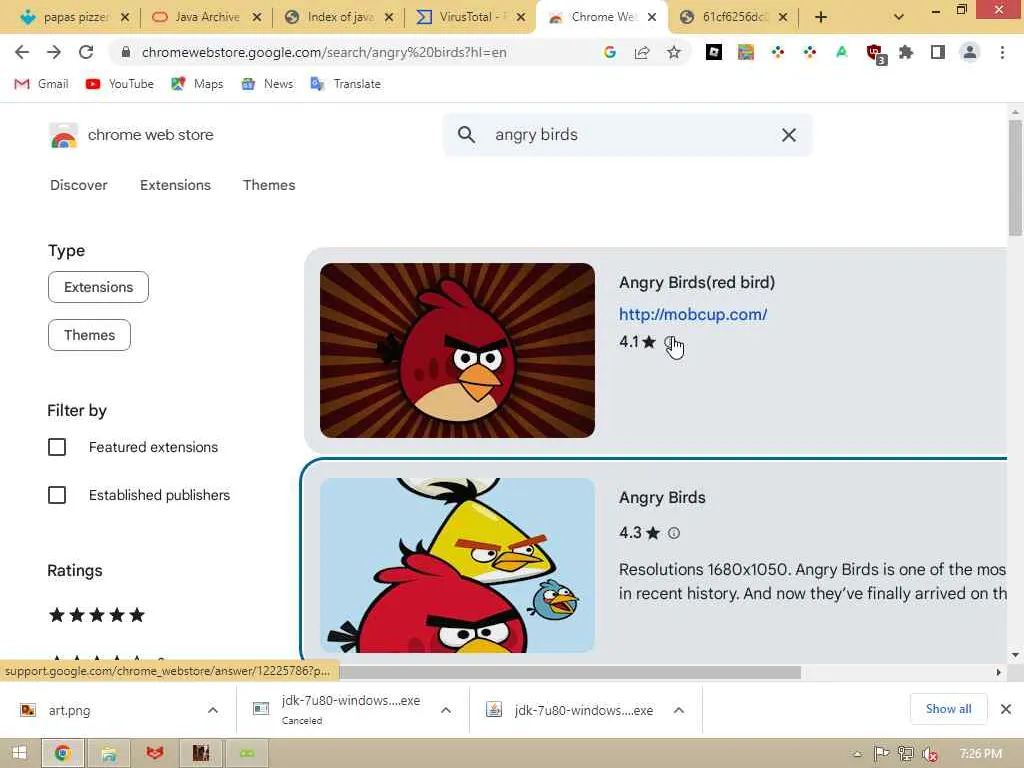Open the YouTube bookmark
The image size is (1024, 768).
120,84
